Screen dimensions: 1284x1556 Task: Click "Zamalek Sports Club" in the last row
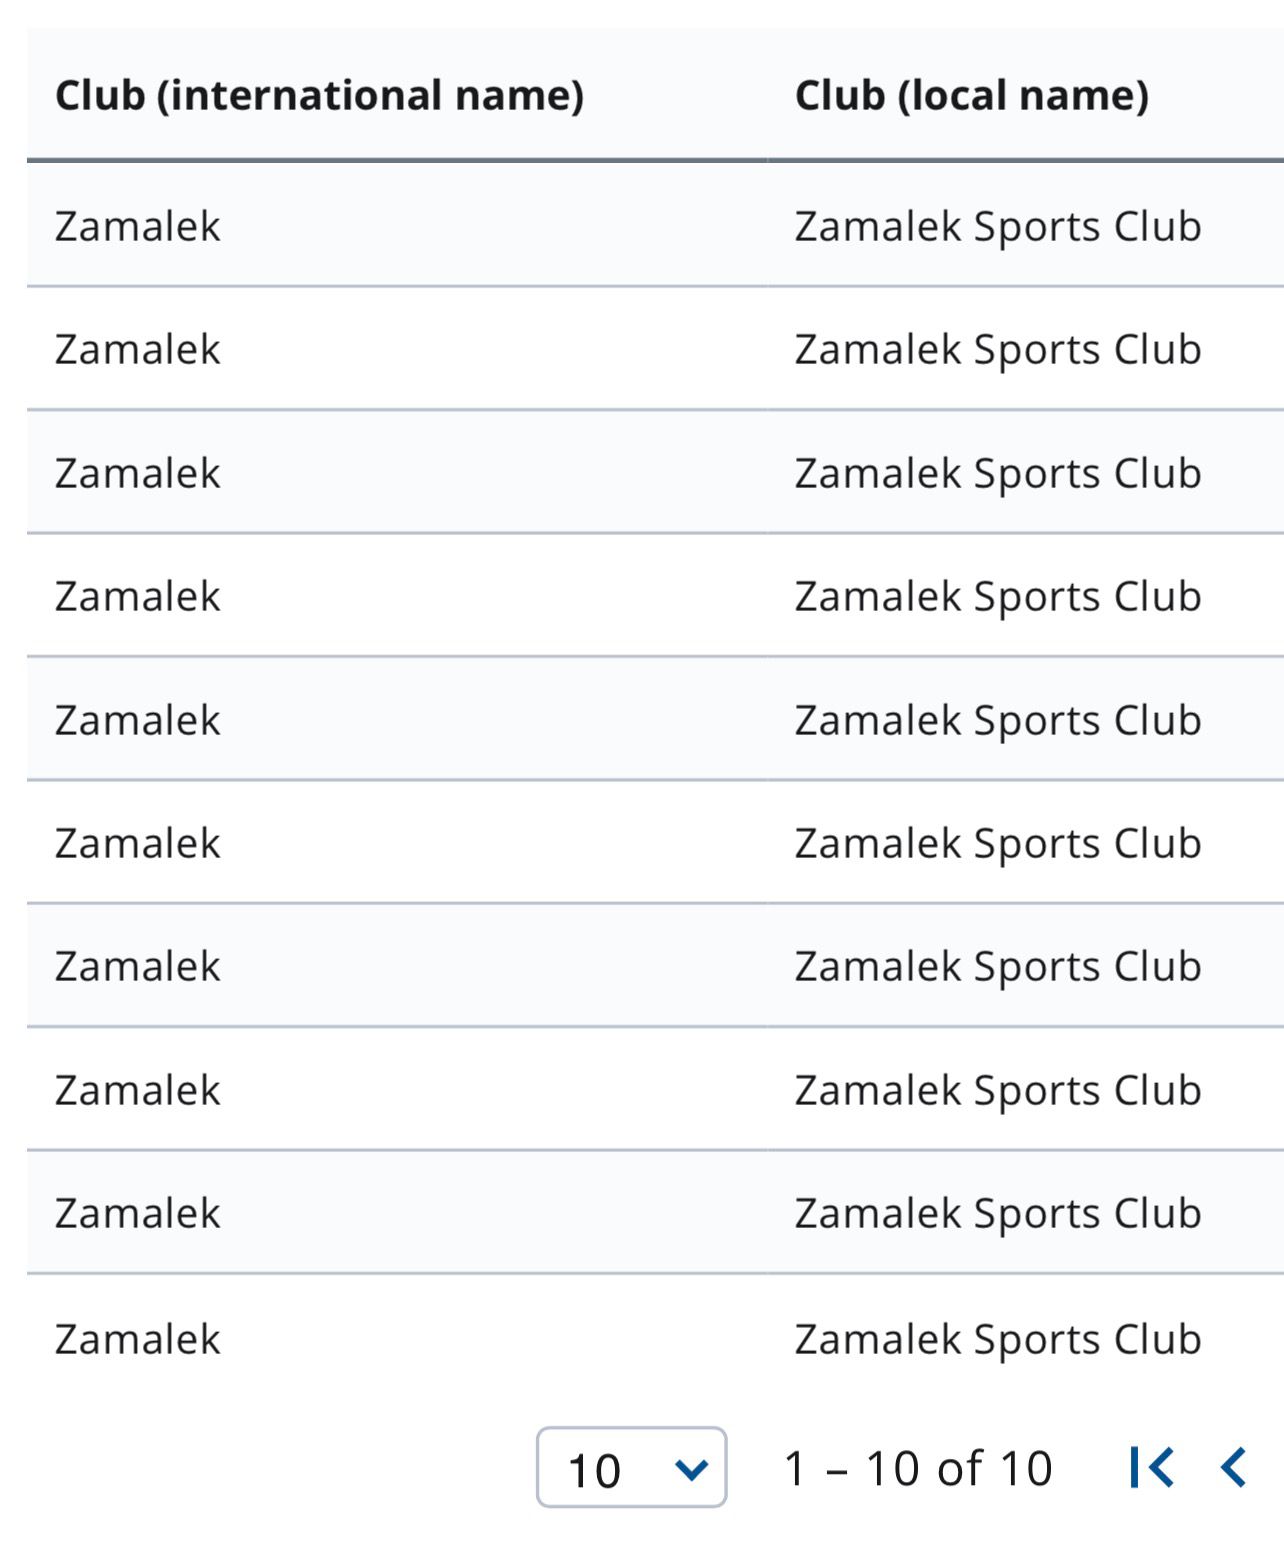coord(997,1340)
